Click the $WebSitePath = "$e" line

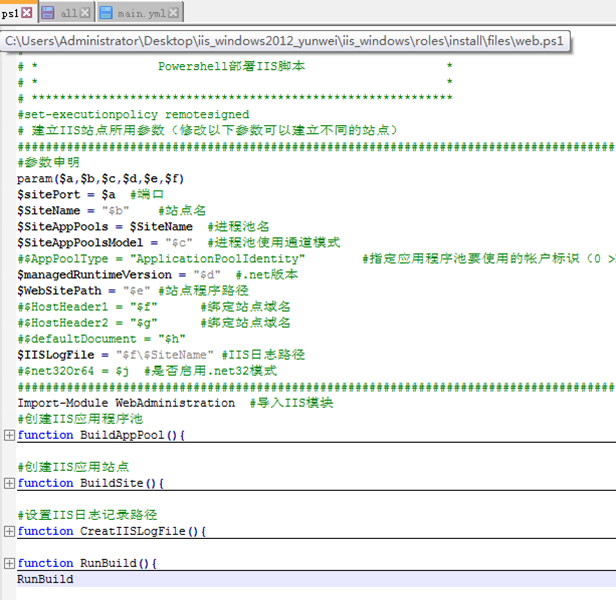[x=133, y=291]
